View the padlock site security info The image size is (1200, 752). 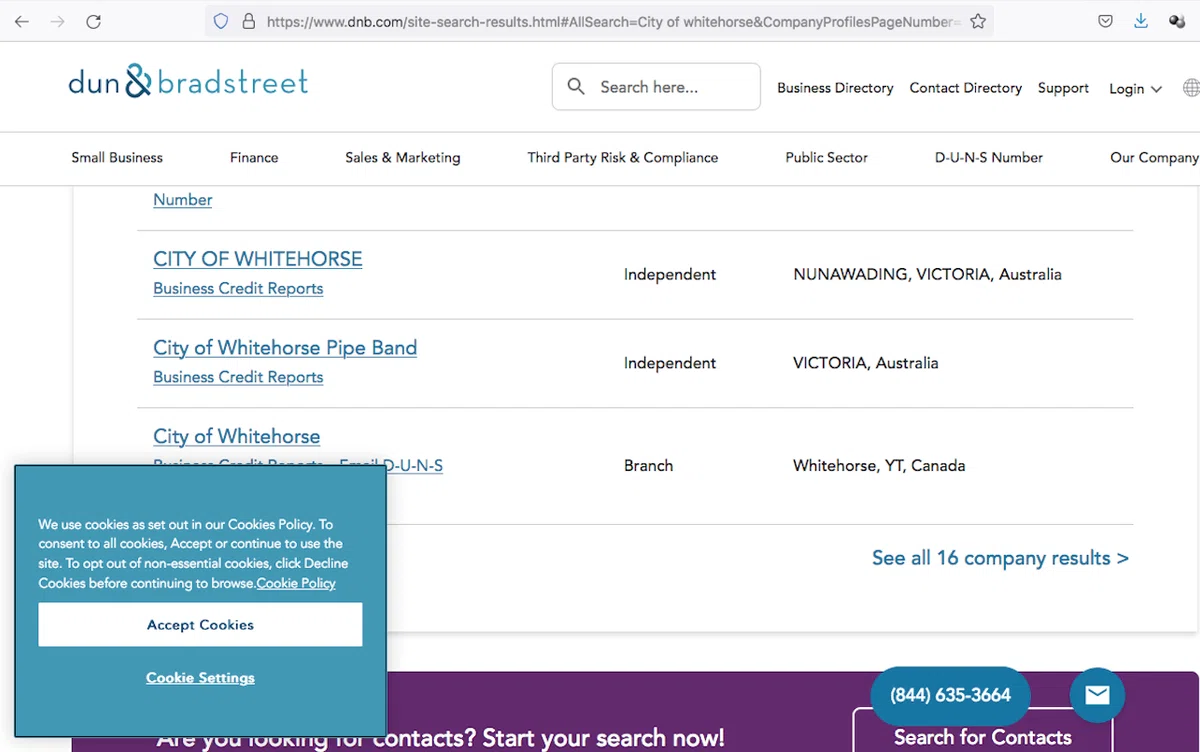248,21
